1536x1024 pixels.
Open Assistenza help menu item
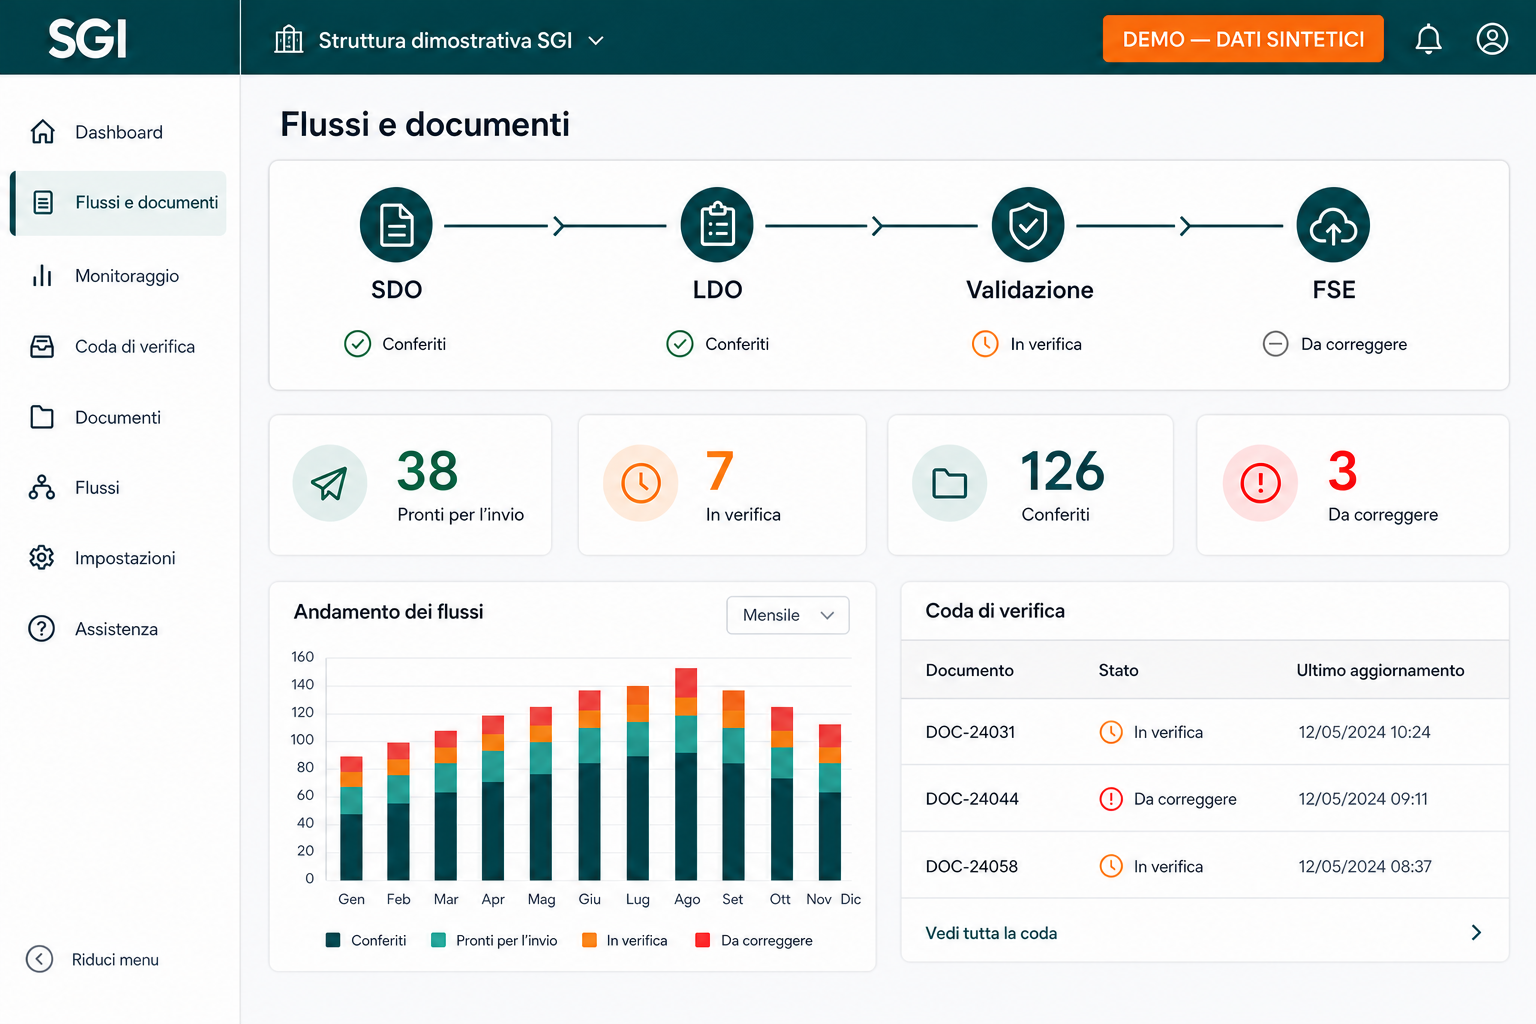(x=118, y=629)
